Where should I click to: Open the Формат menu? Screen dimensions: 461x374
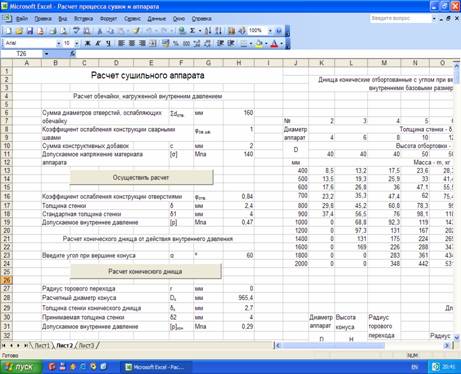pyautogui.click(x=108, y=19)
